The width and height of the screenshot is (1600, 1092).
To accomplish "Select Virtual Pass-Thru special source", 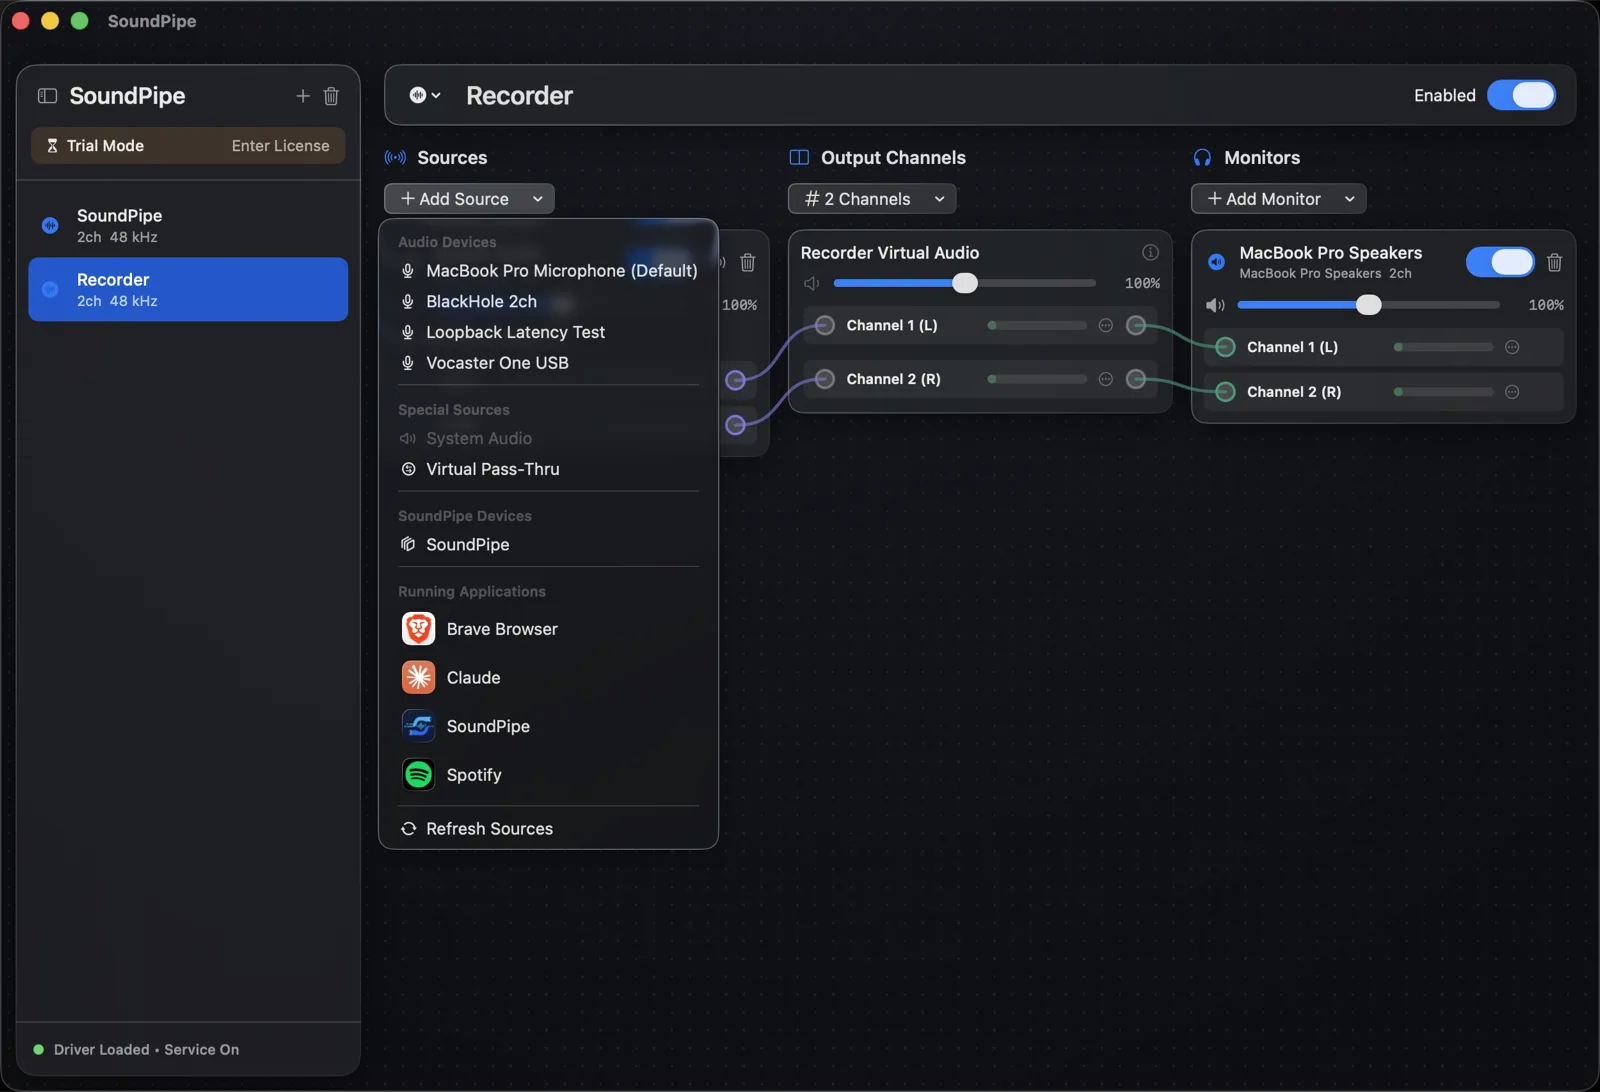I will (x=548, y=469).
